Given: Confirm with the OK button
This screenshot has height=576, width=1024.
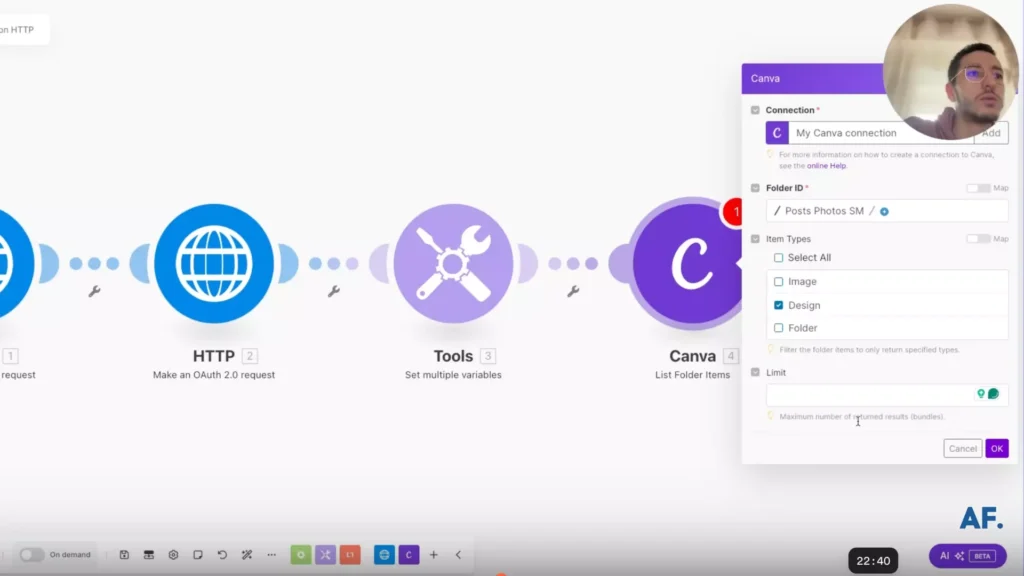Looking at the screenshot, I should point(997,449).
